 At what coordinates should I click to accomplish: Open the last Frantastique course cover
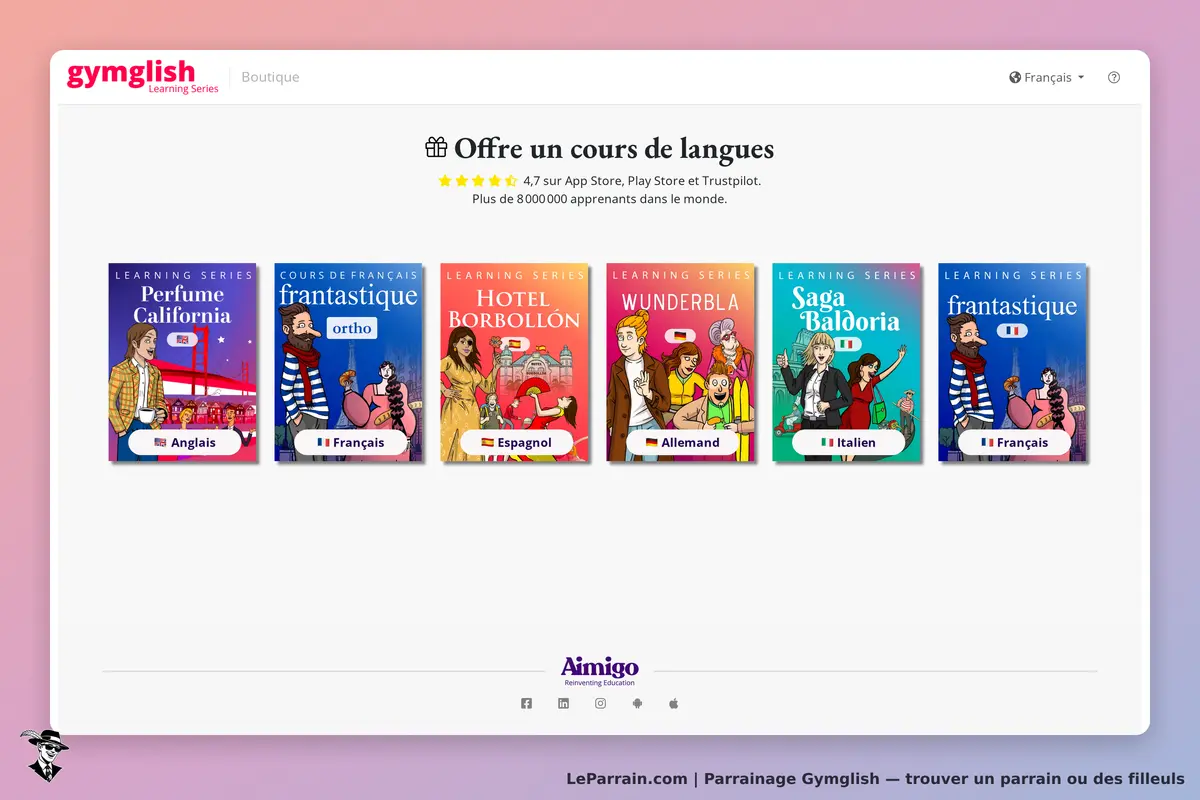point(1013,362)
